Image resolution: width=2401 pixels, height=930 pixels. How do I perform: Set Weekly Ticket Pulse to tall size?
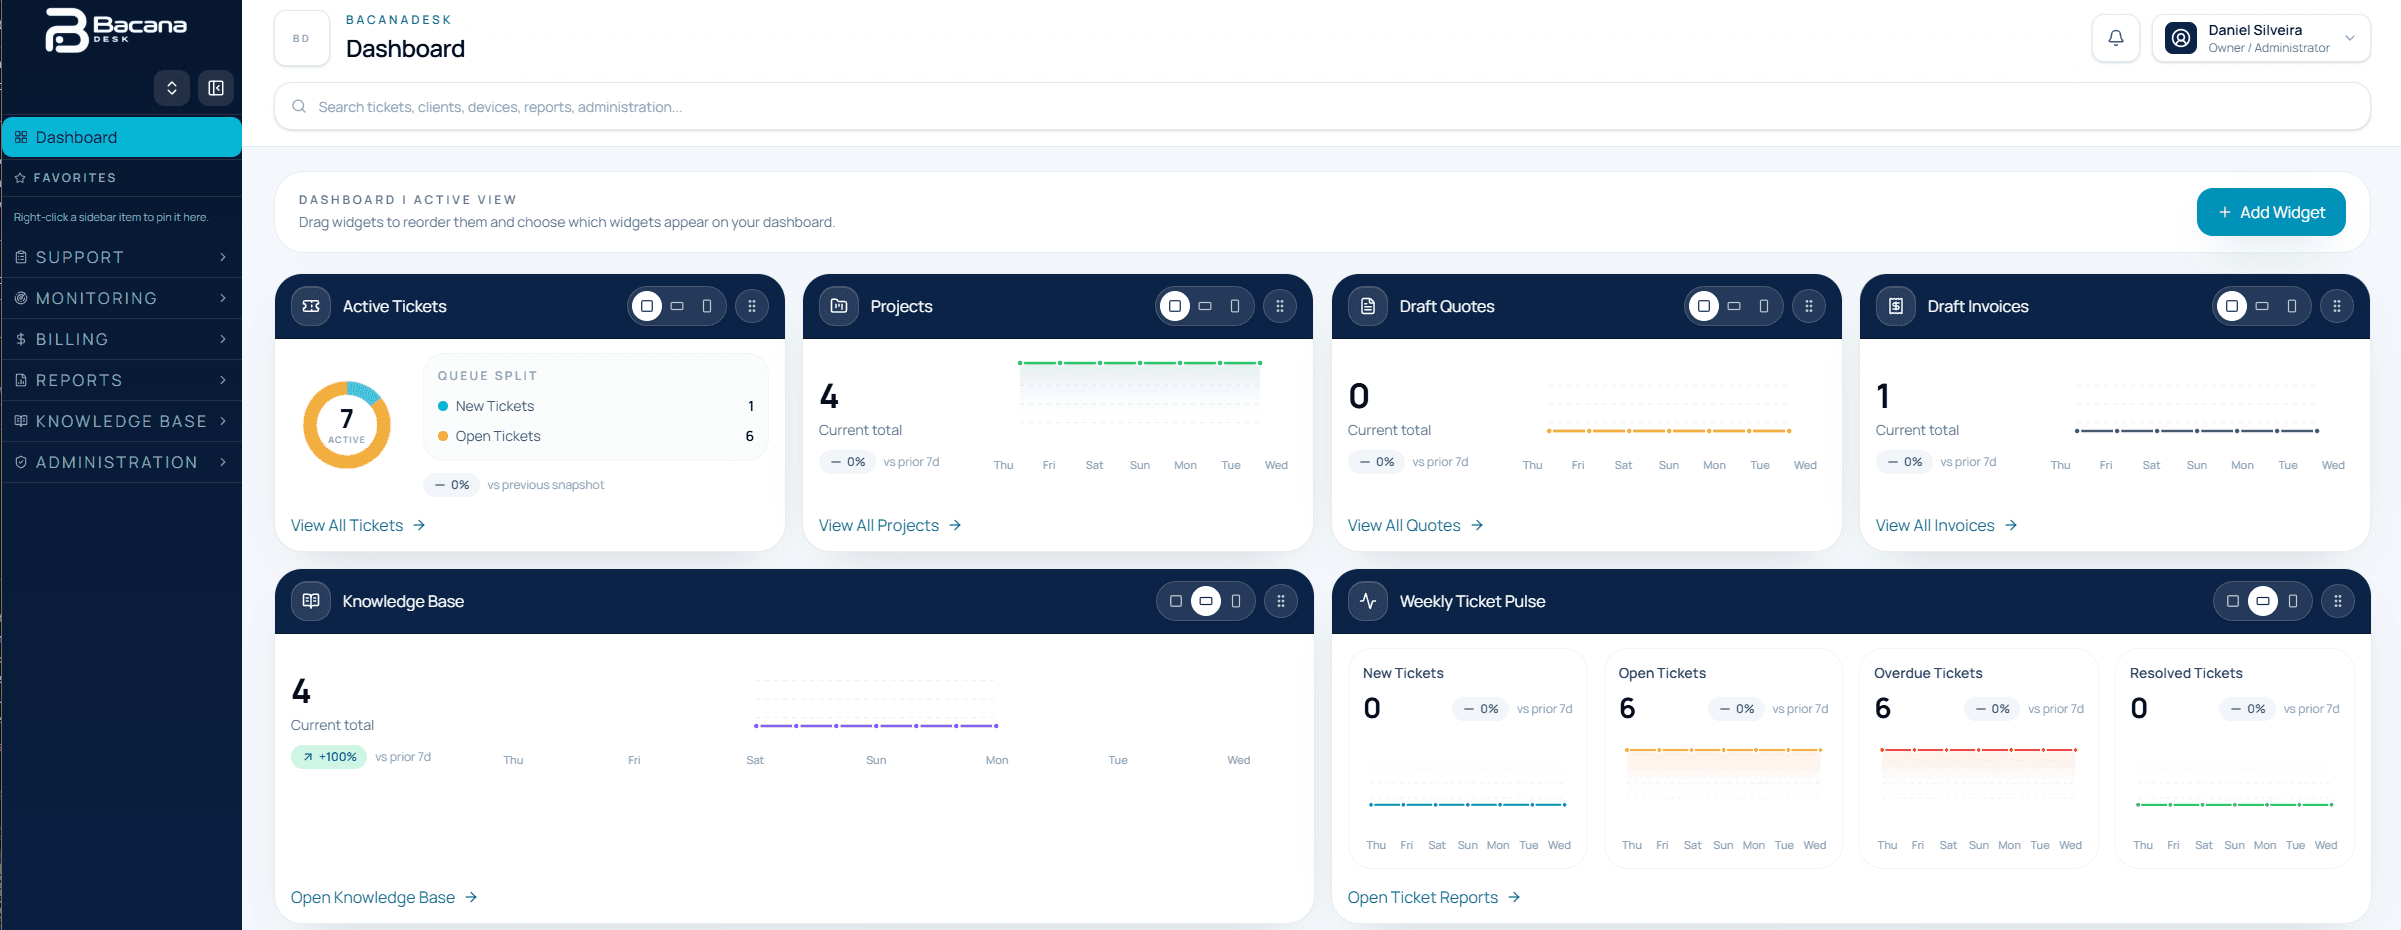coord(2293,601)
